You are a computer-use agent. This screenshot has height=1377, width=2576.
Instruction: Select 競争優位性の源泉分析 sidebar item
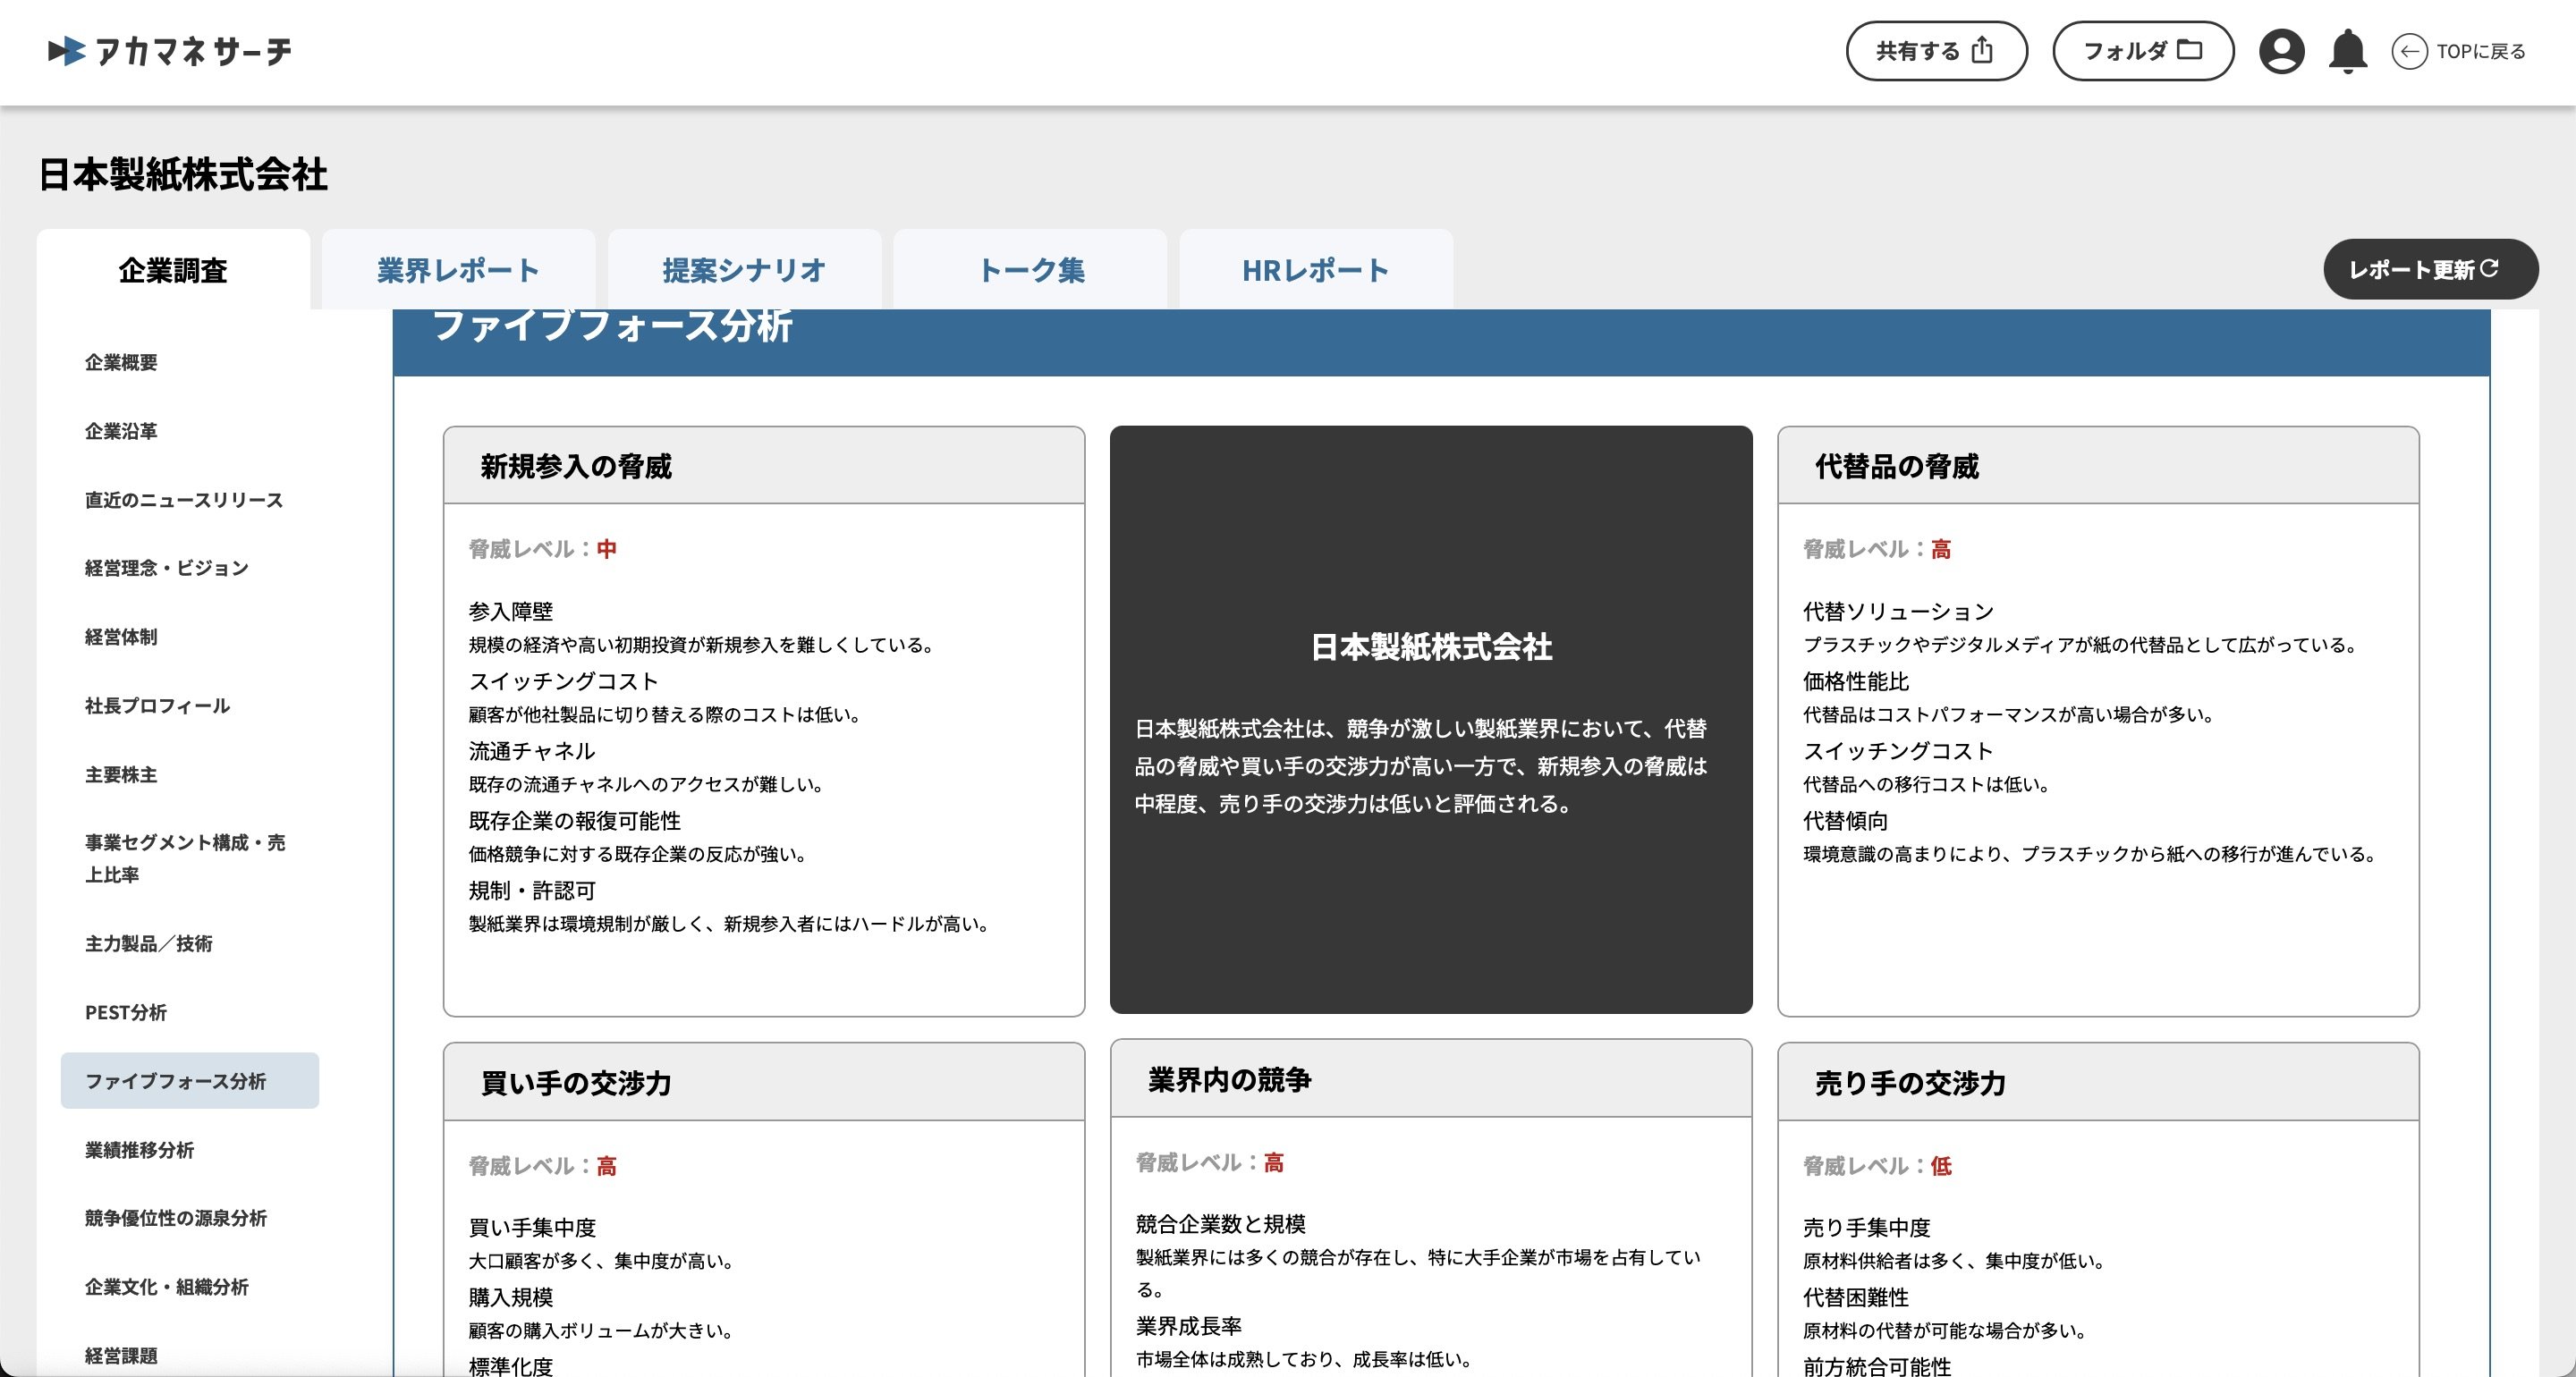[x=175, y=1218]
